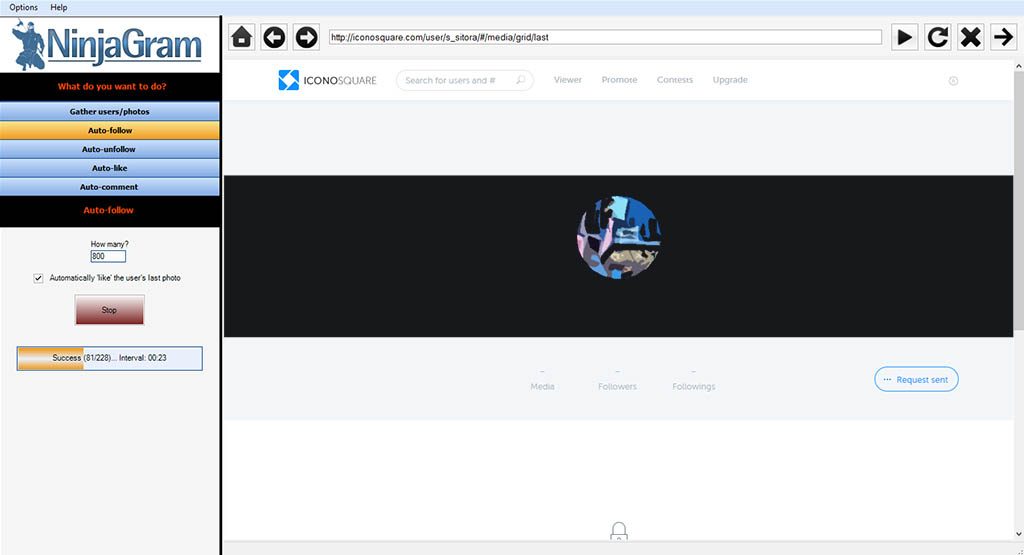Screen dimensions: 1024x555
Task: Open the Contests link in Iconosquare
Action: click(674, 80)
